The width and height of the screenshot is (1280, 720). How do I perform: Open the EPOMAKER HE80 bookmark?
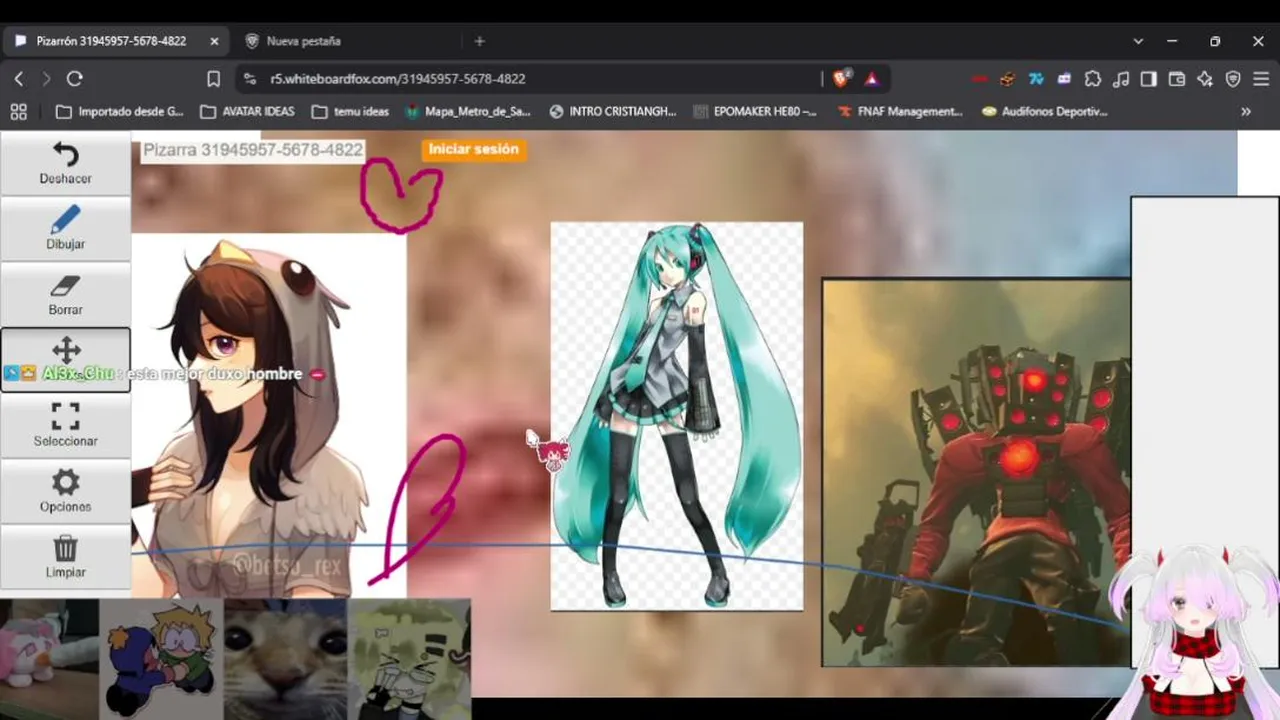click(x=755, y=112)
